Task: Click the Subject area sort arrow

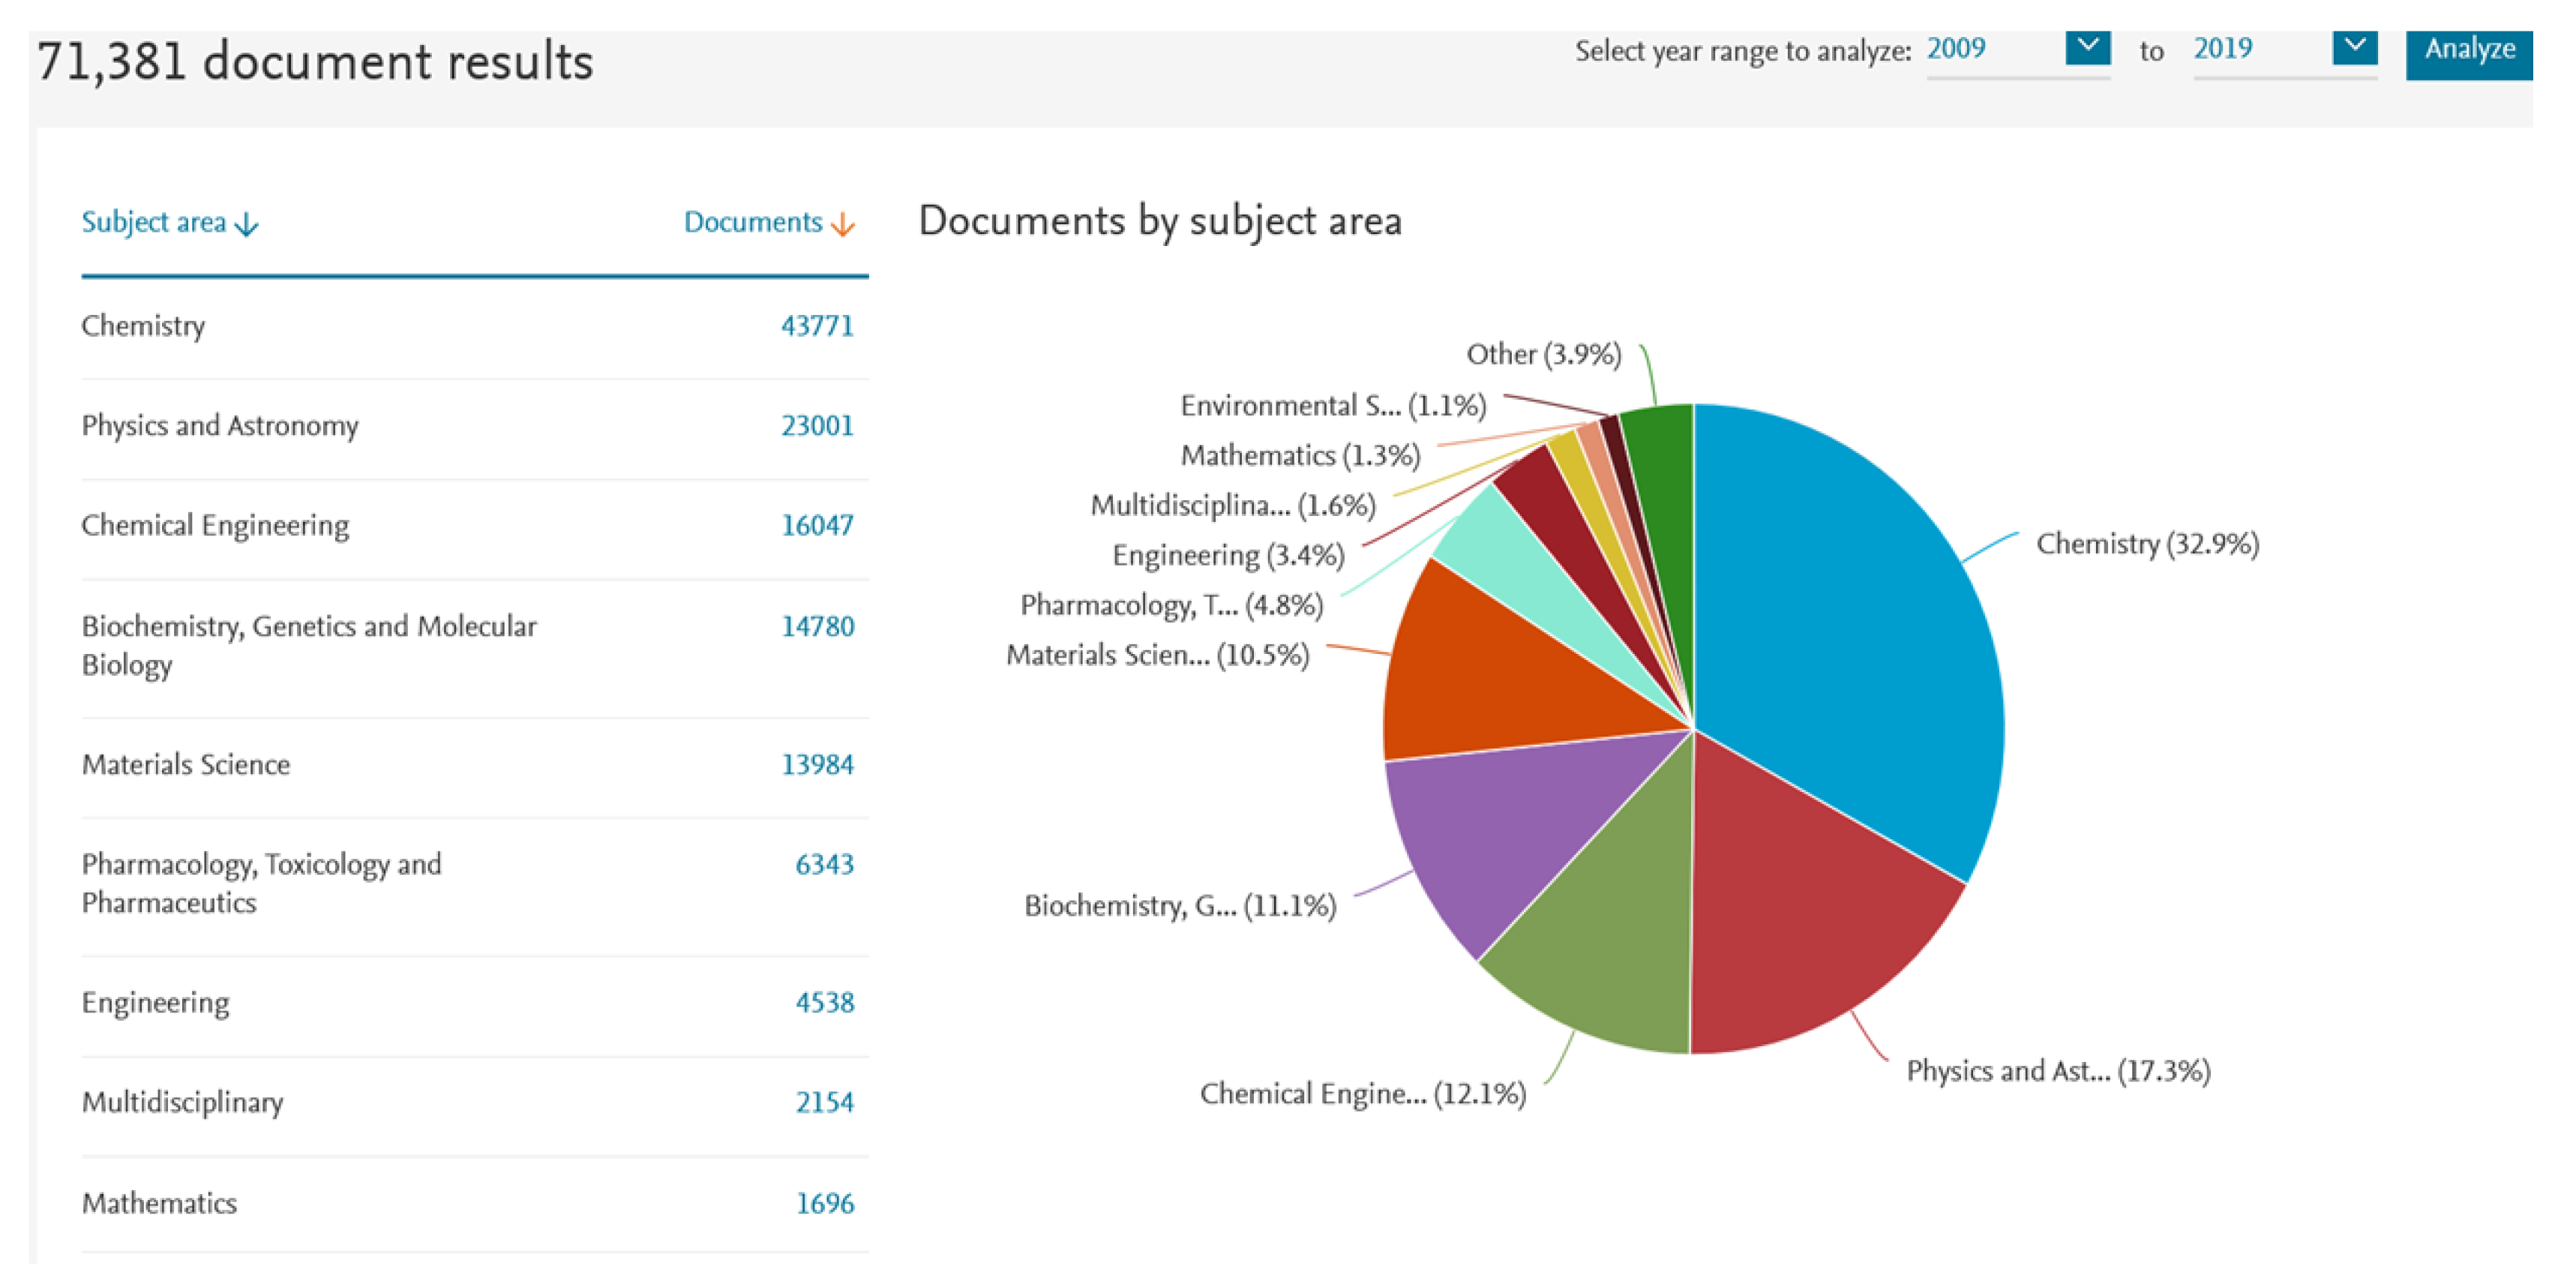Action: [x=246, y=224]
